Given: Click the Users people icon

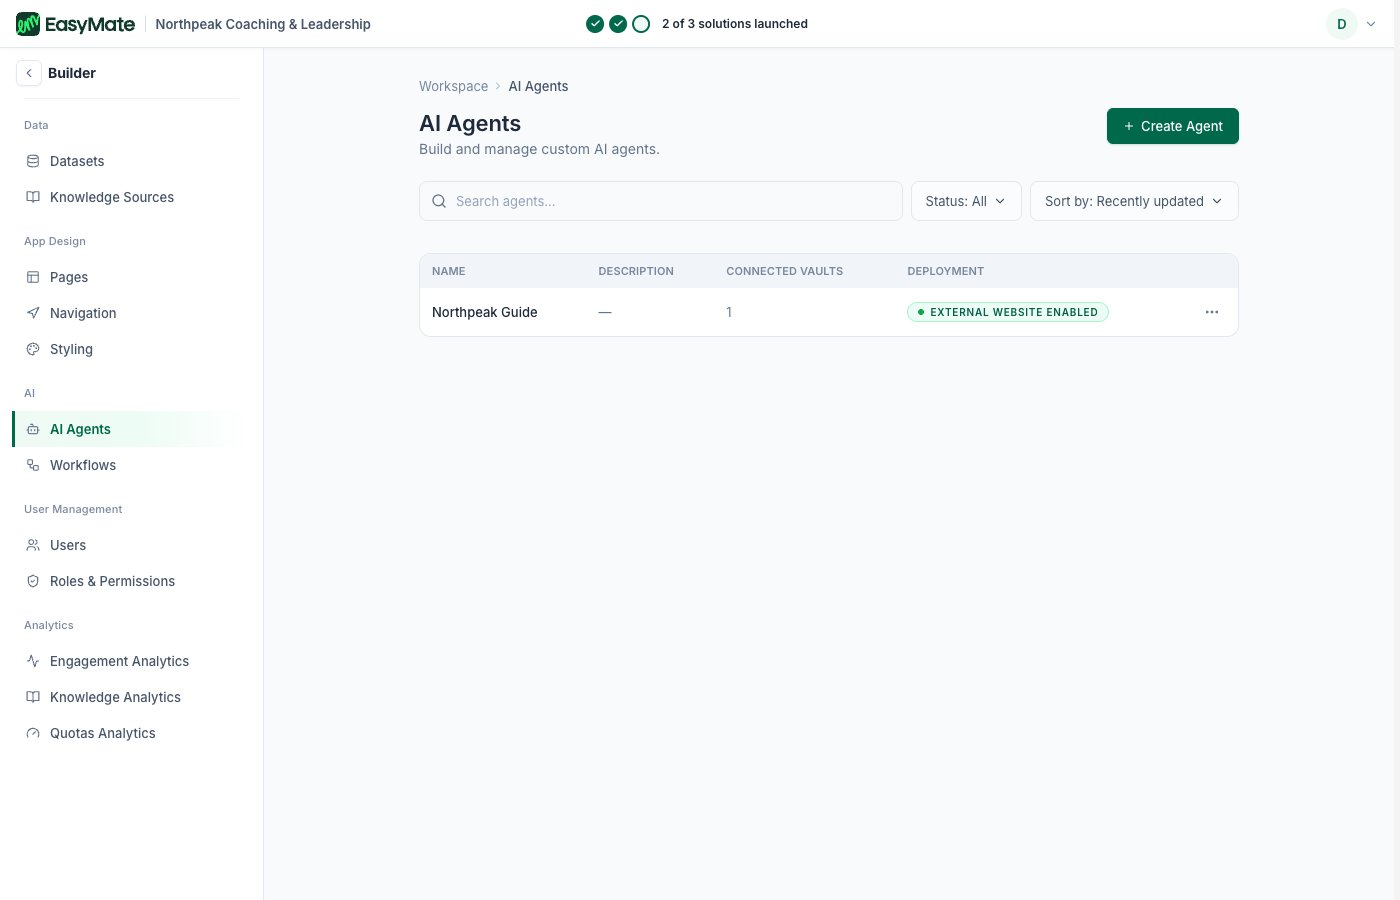Looking at the screenshot, I should coord(33,545).
